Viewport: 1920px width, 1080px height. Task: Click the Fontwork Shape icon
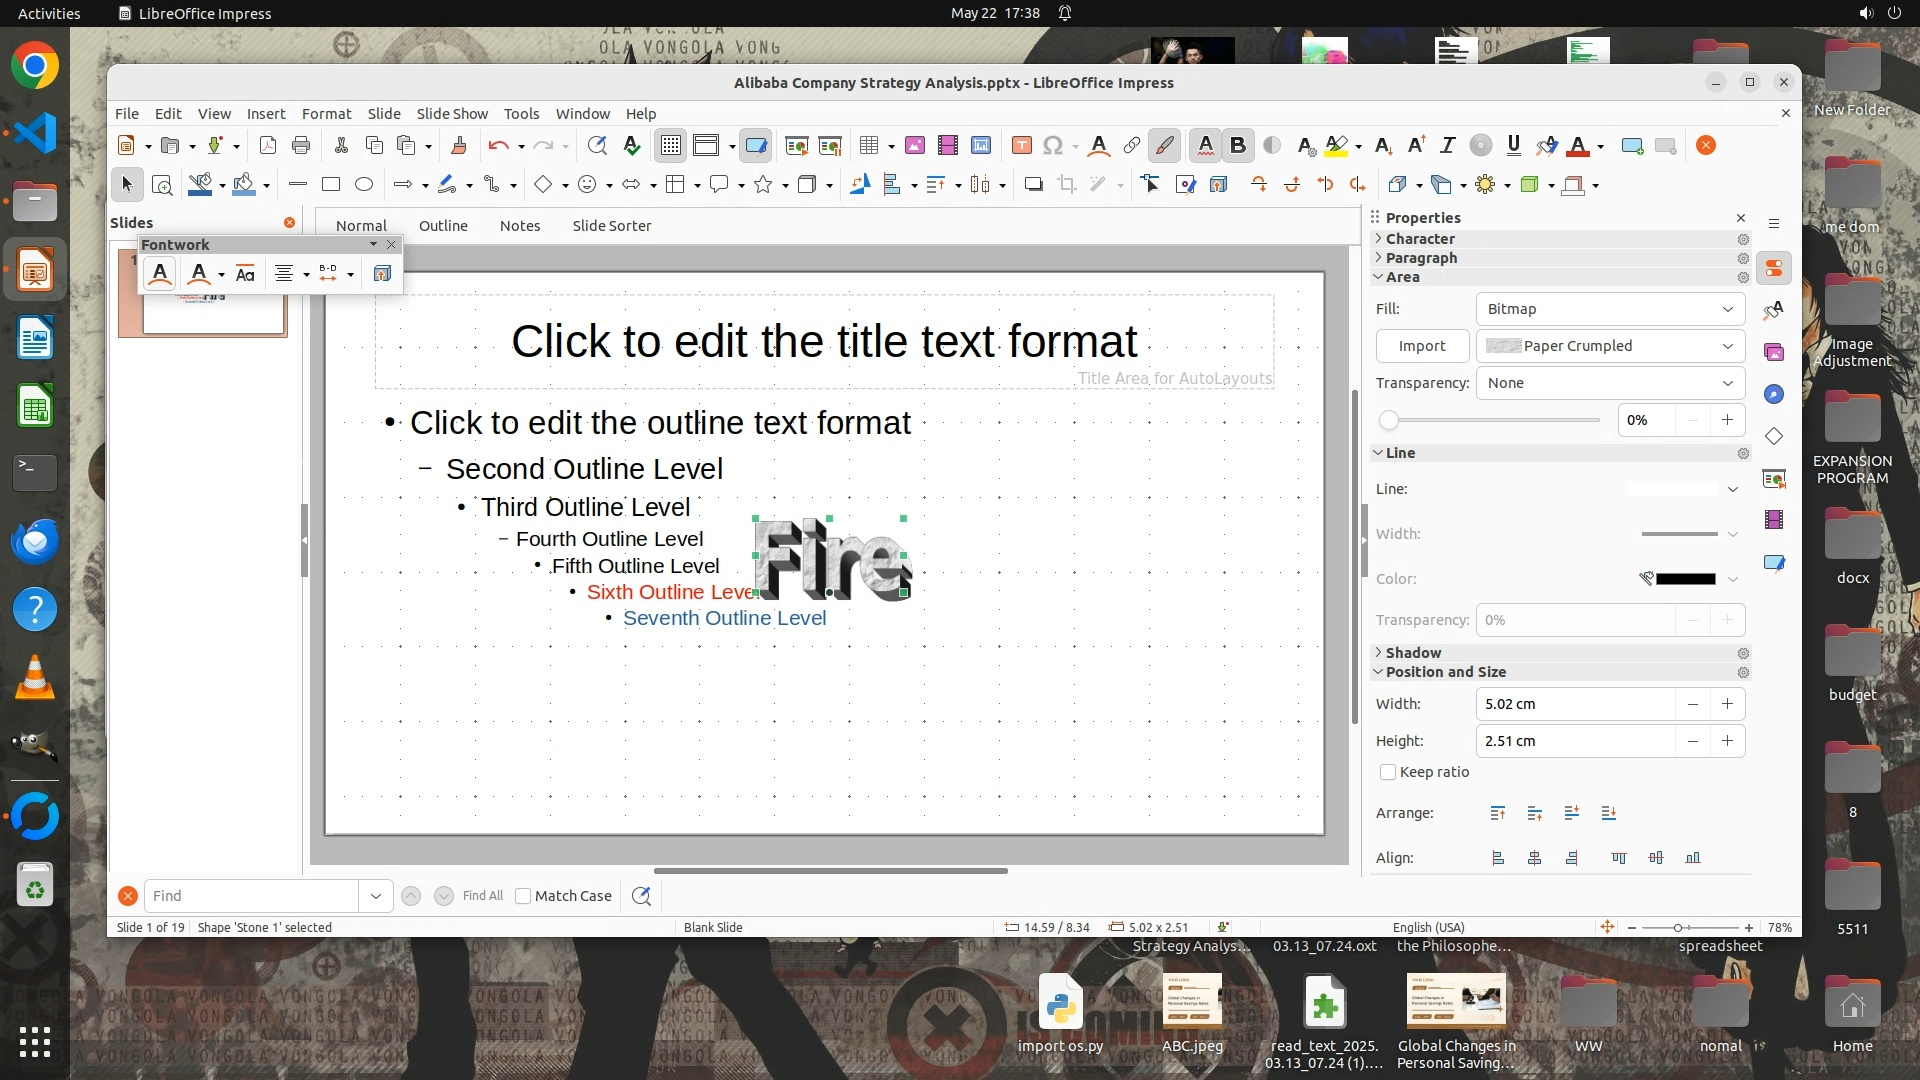click(199, 274)
